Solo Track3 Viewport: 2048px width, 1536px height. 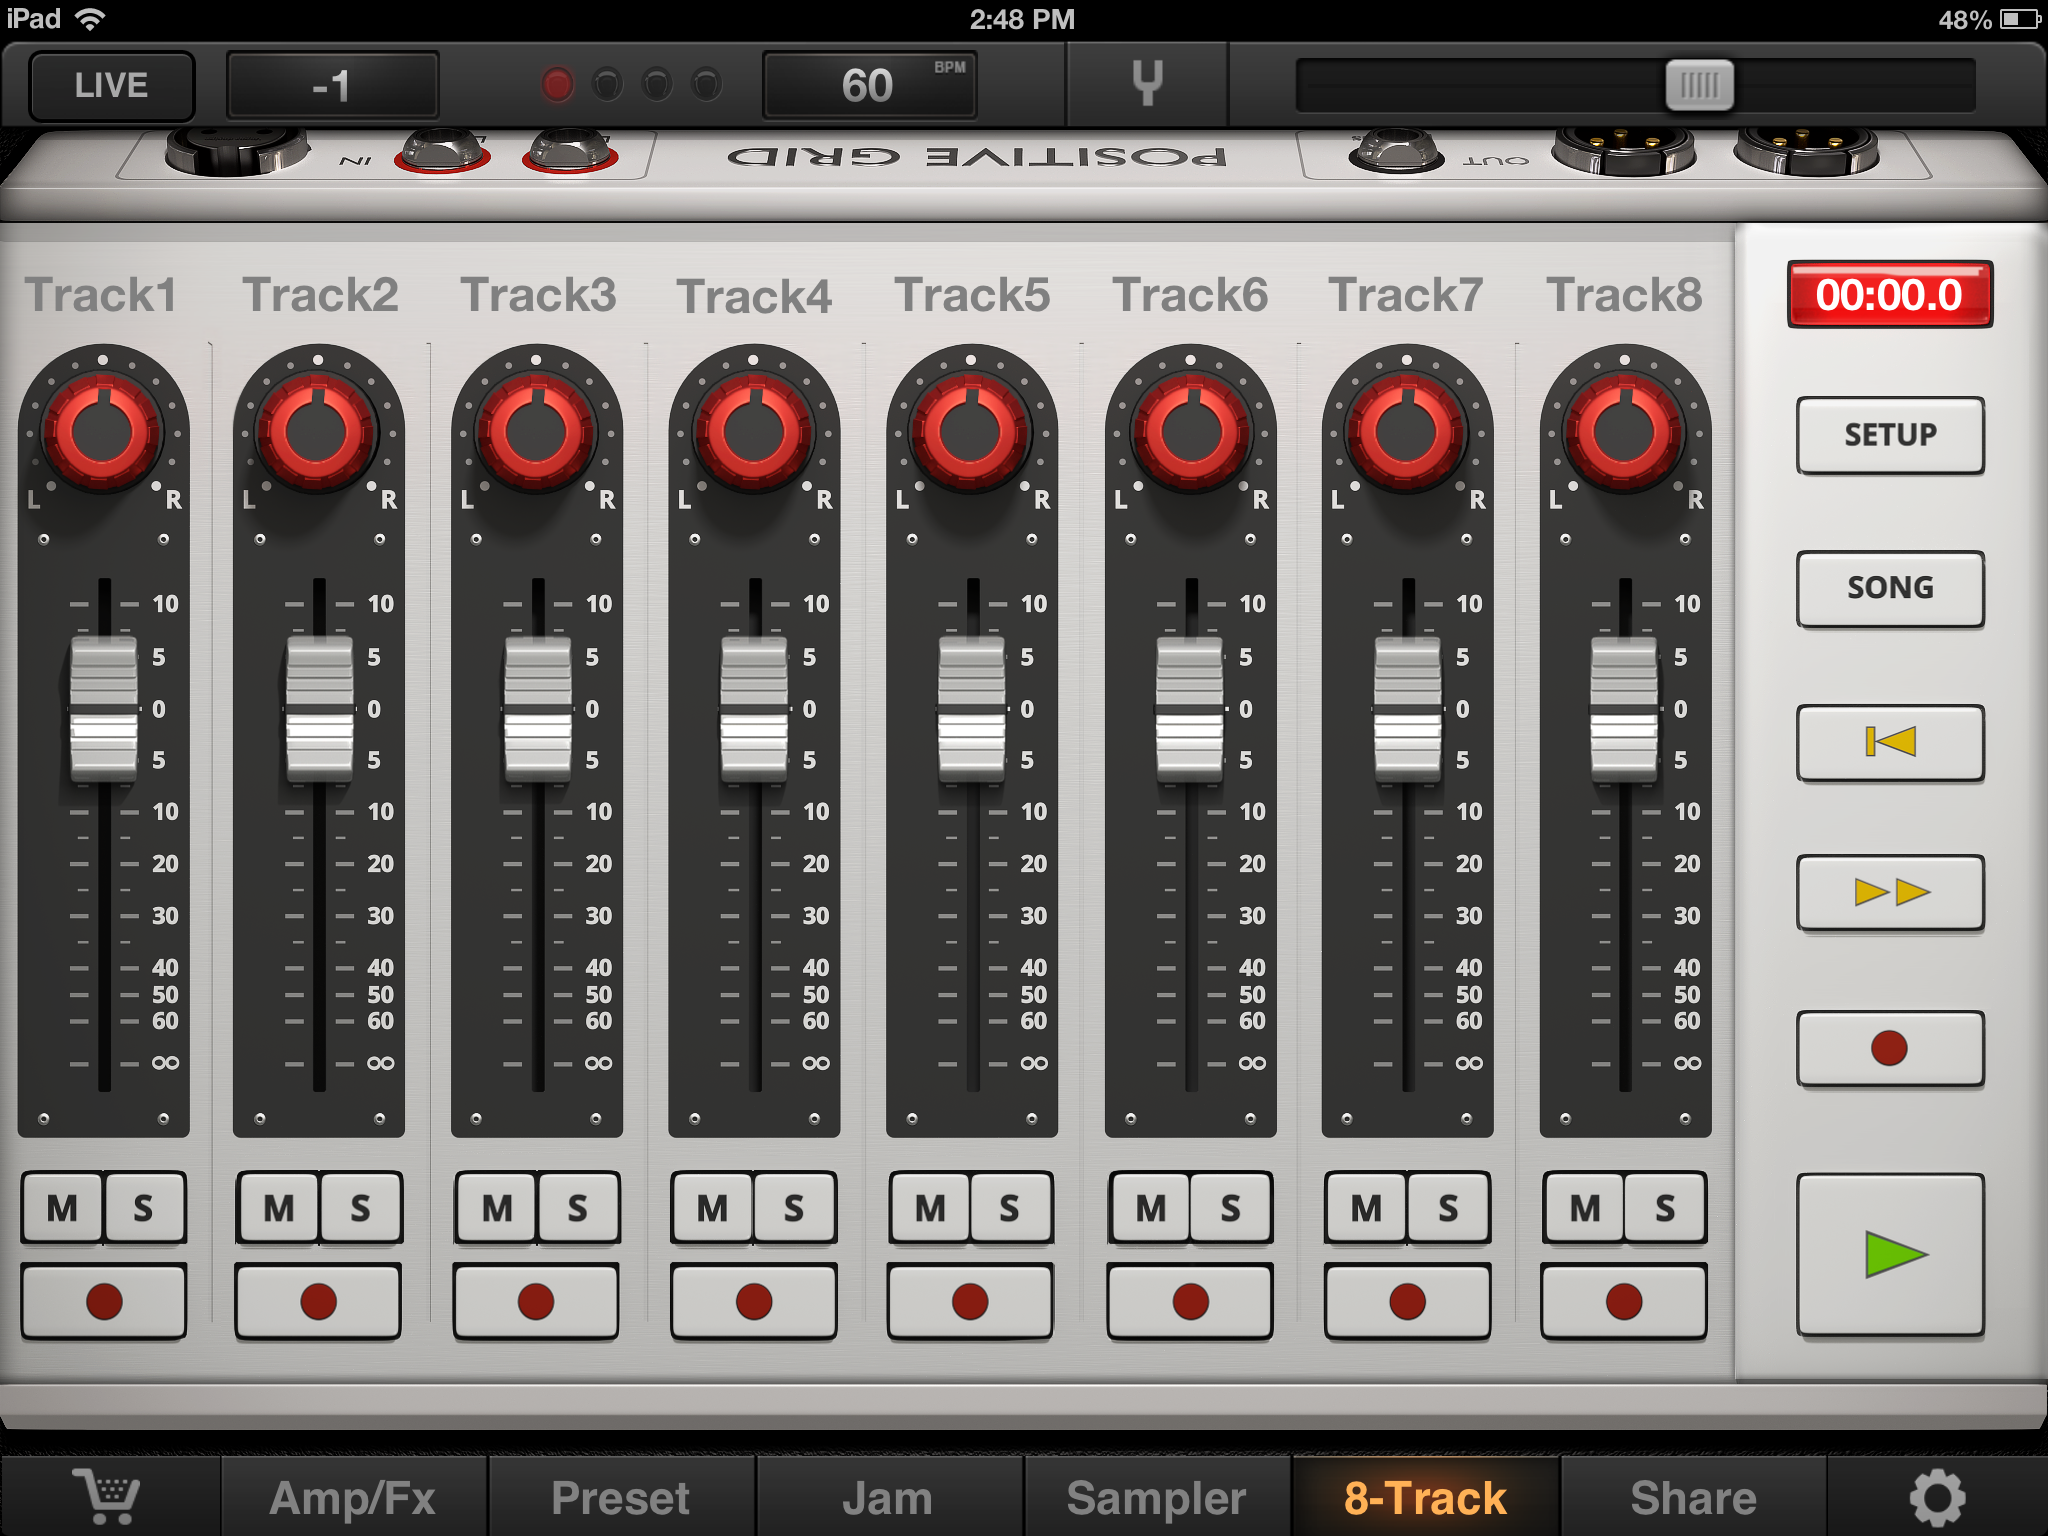coord(578,1208)
